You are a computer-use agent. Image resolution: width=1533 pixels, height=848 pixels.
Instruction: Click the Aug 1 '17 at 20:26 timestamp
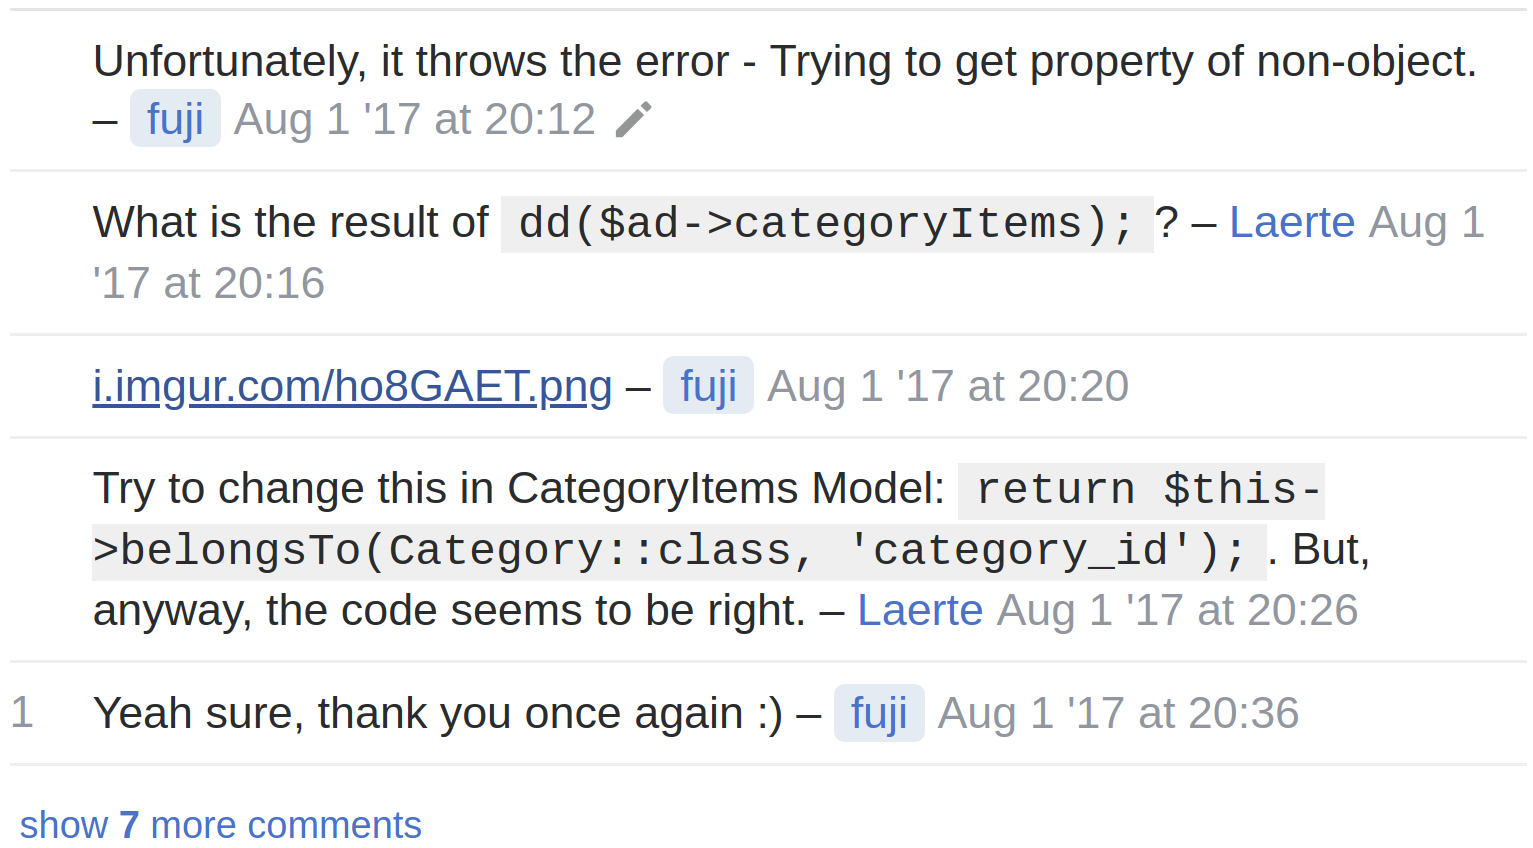[1177, 610]
